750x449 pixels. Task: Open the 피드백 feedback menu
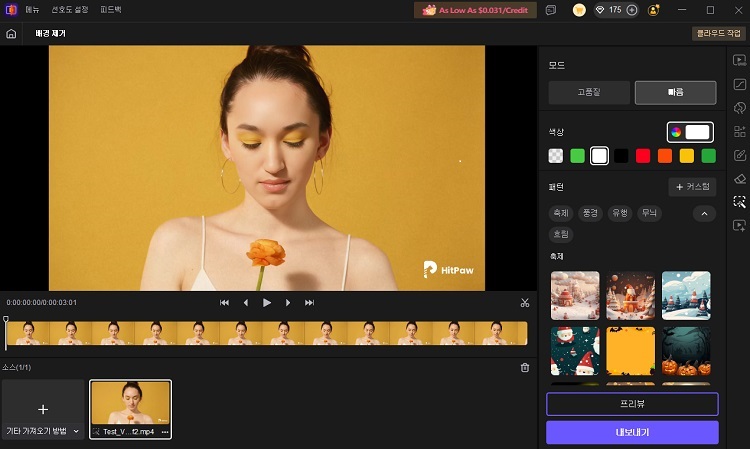(x=110, y=10)
